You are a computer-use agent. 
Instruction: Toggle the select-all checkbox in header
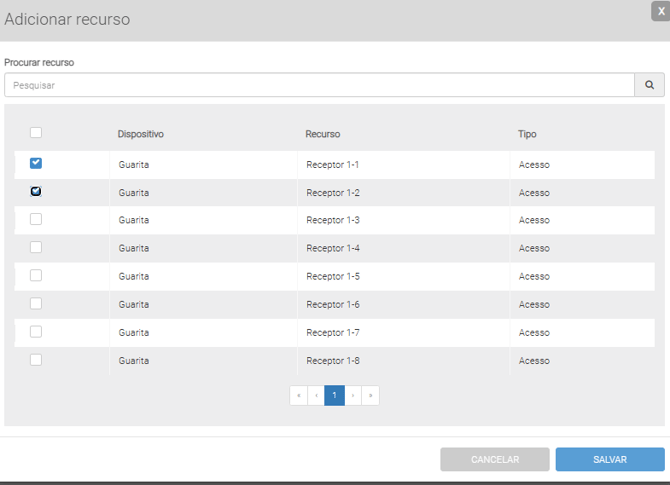click(x=36, y=132)
